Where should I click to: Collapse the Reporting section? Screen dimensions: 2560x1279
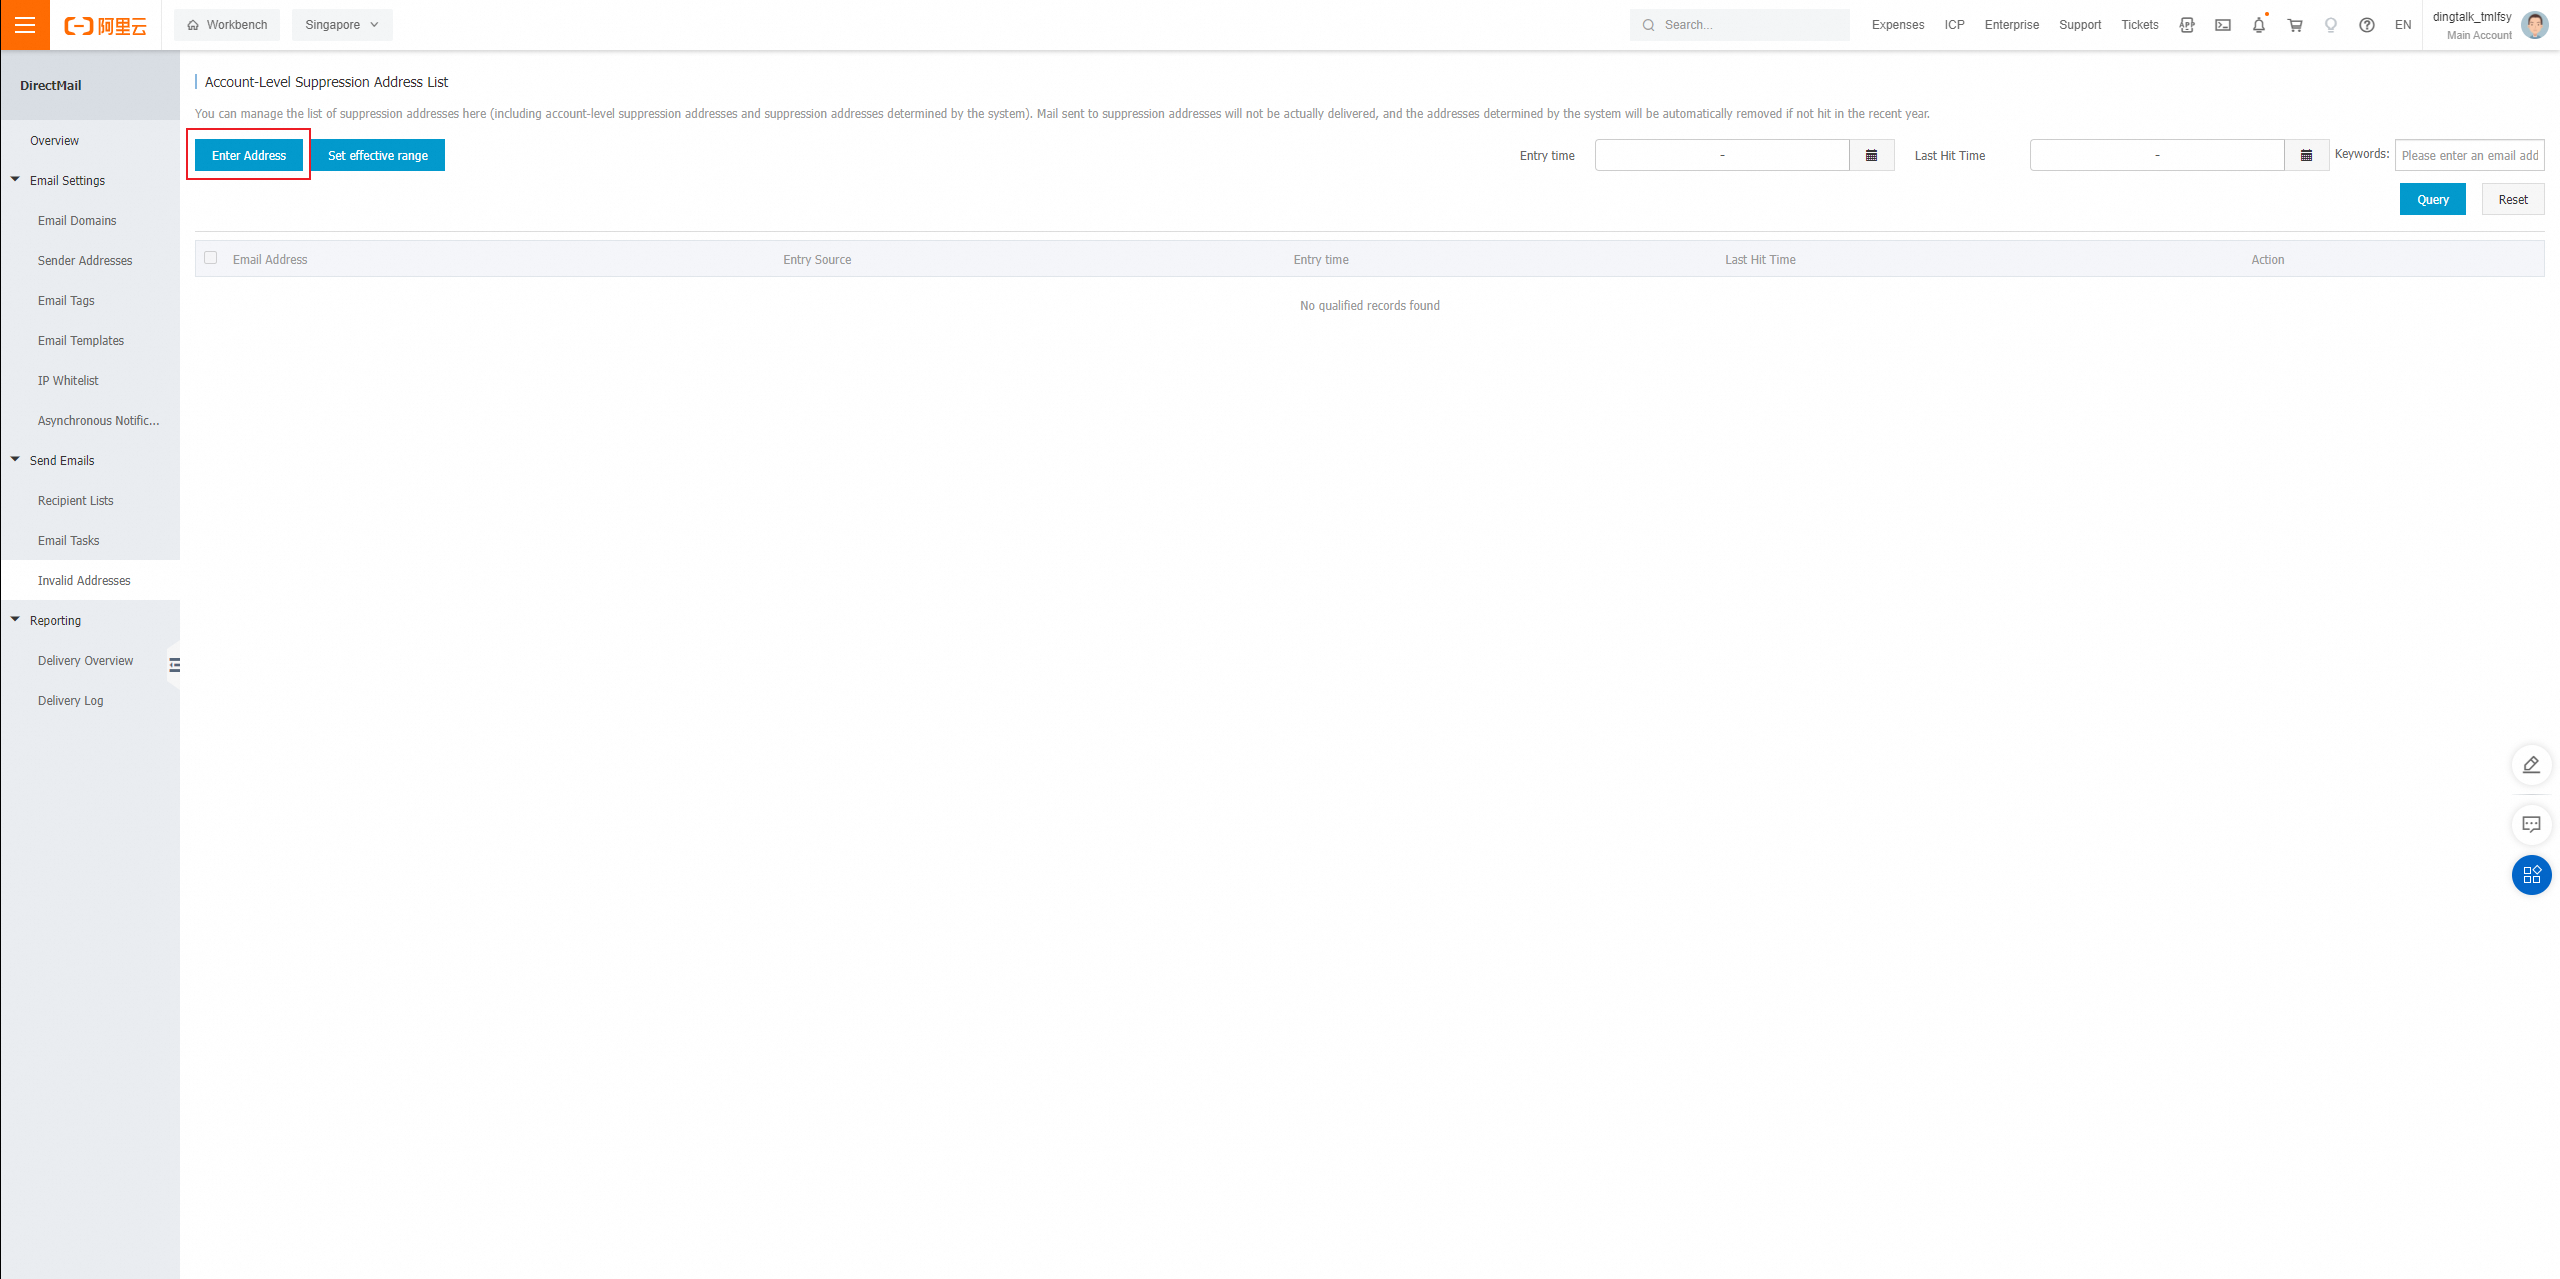tap(16, 620)
